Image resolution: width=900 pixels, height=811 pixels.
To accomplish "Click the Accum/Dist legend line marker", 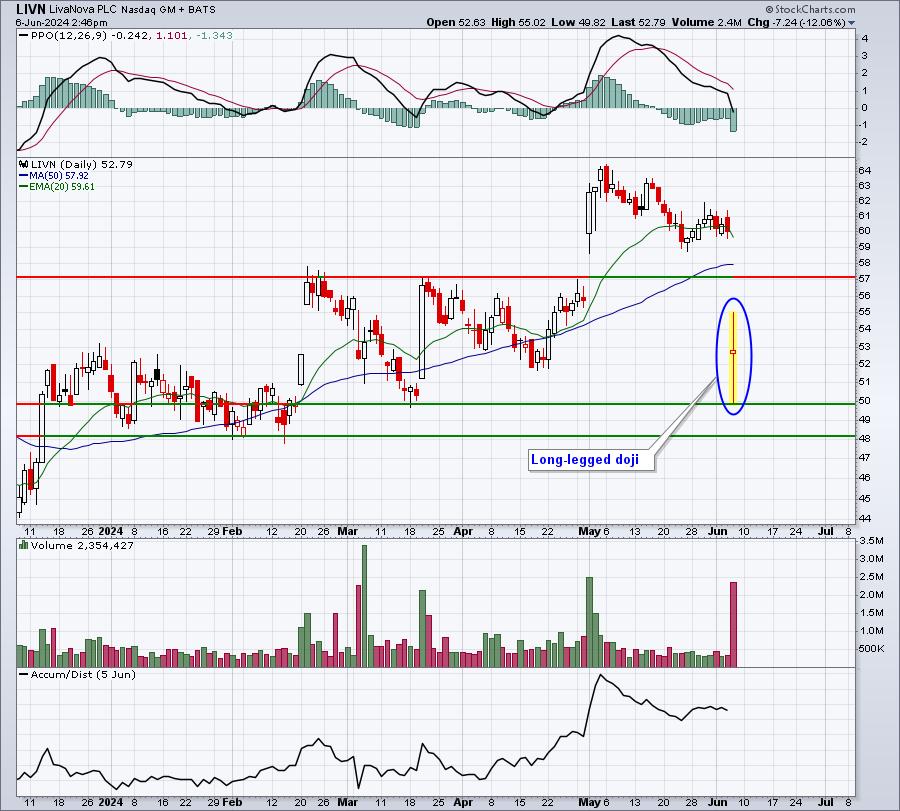I will coord(24,674).
